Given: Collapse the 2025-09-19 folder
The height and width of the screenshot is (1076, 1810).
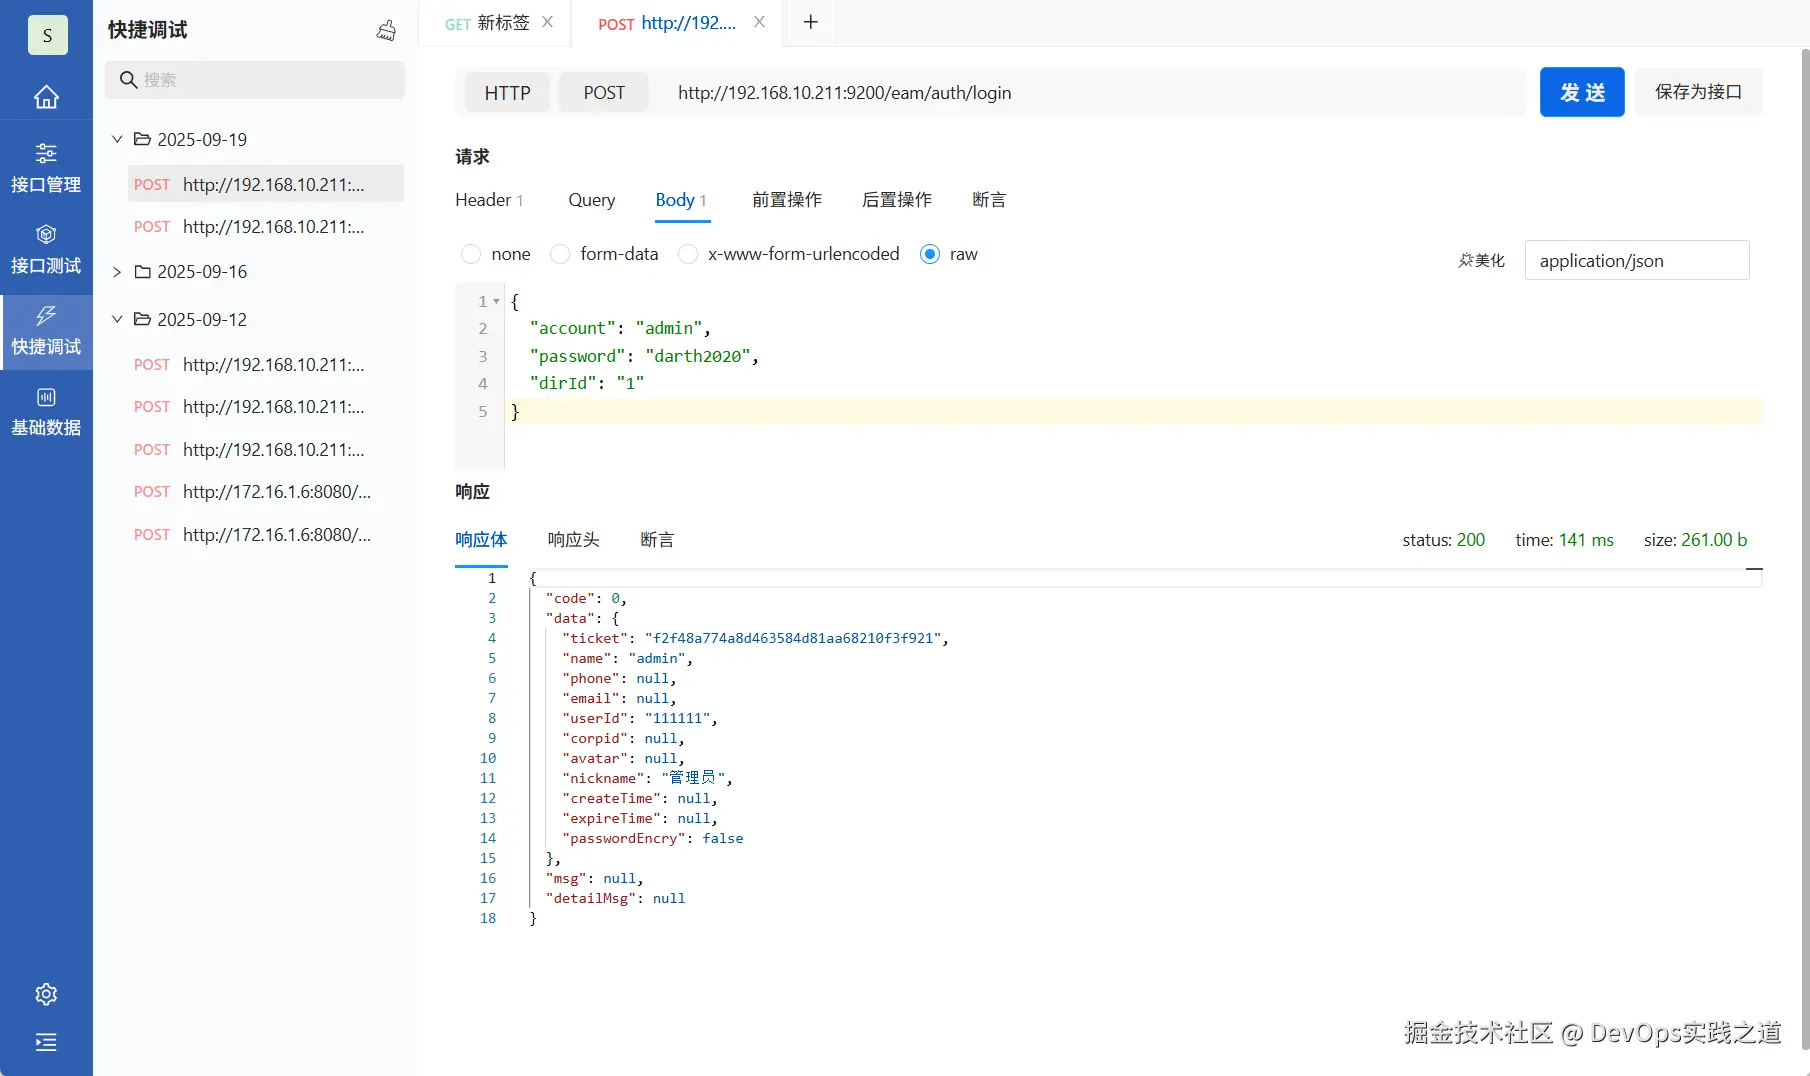Looking at the screenshot, I should point(117,139).
